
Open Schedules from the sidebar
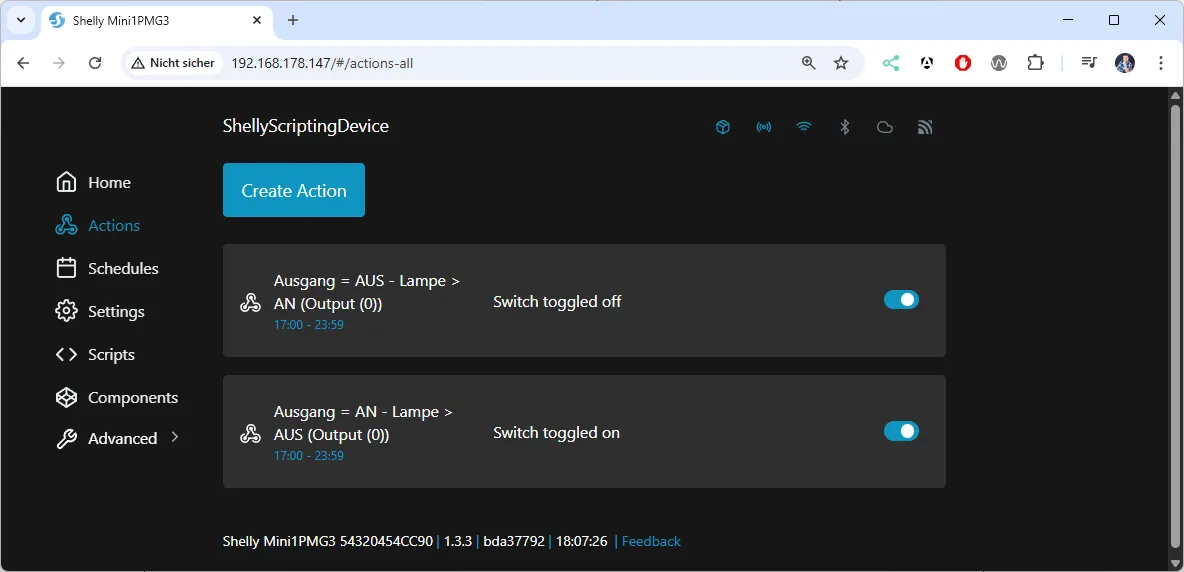tap(122, 268)
